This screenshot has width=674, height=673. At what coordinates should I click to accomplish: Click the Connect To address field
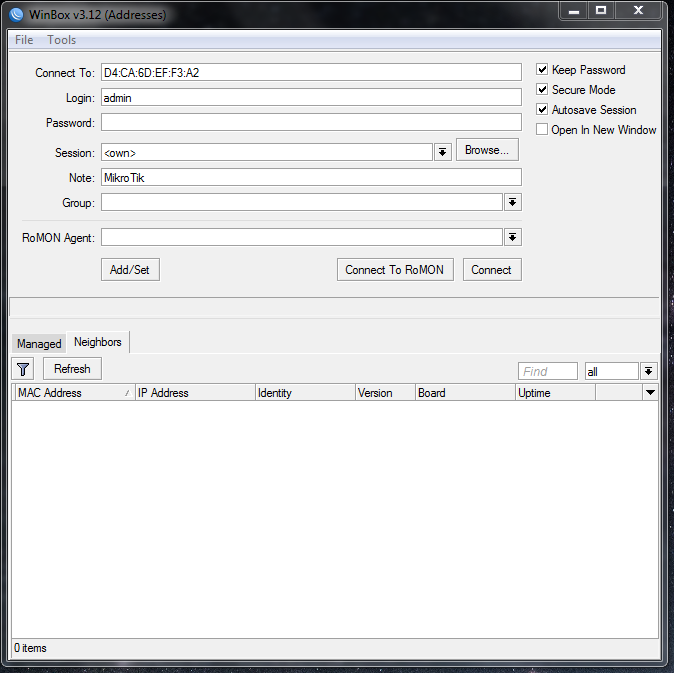(x=311, y=72)
